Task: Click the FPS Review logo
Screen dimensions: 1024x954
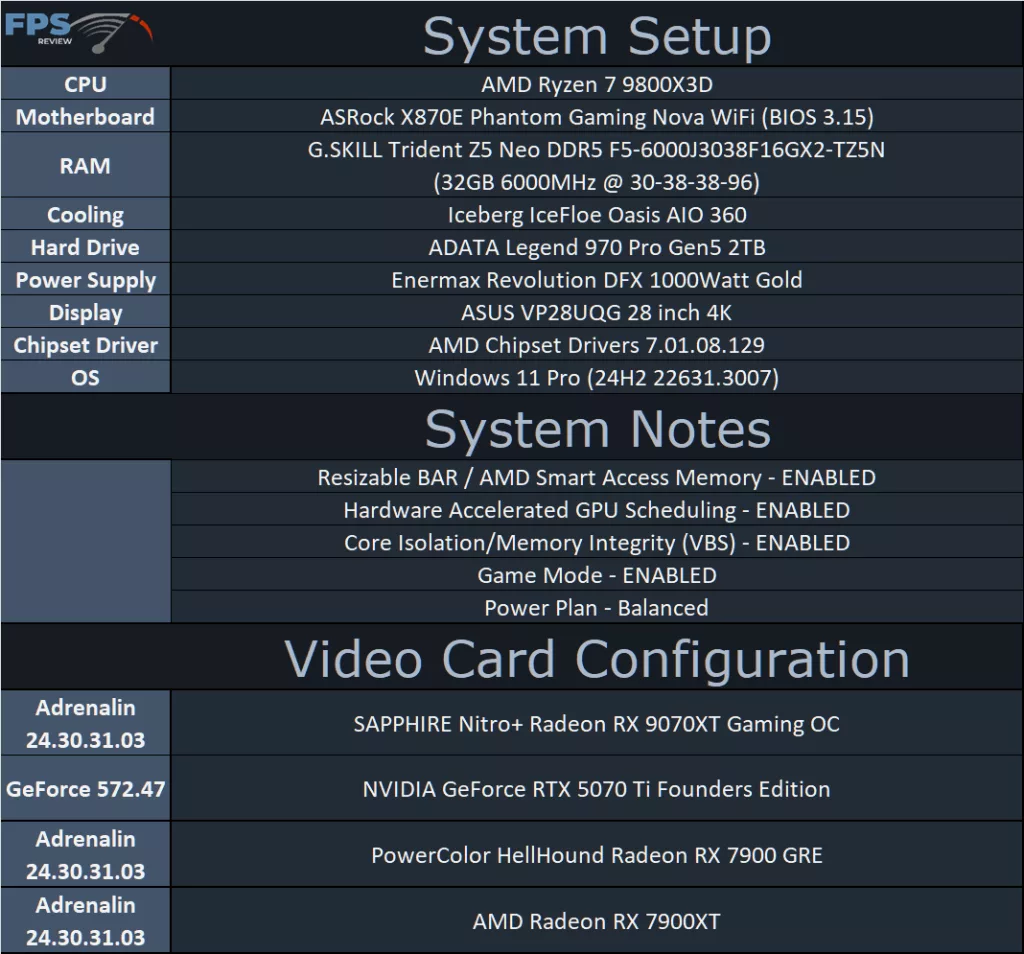Action: point(78,32)
